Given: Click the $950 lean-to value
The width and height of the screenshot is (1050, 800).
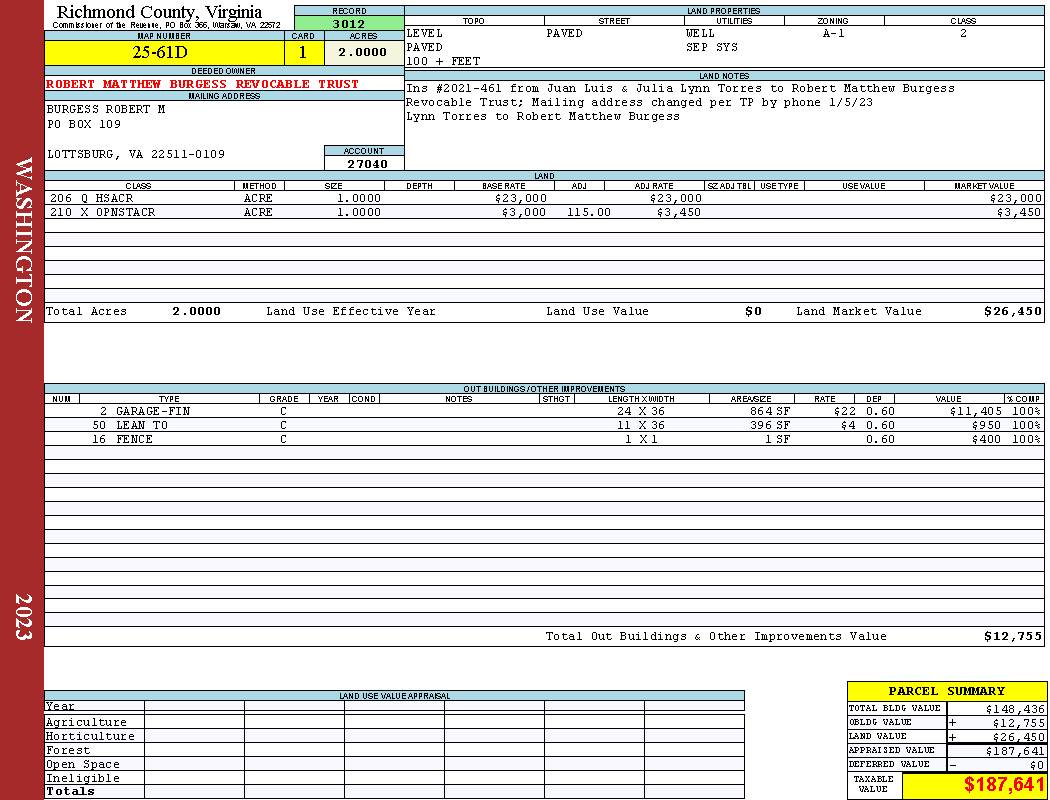Looking at the screenshot, I should click(x=986, y=425).
